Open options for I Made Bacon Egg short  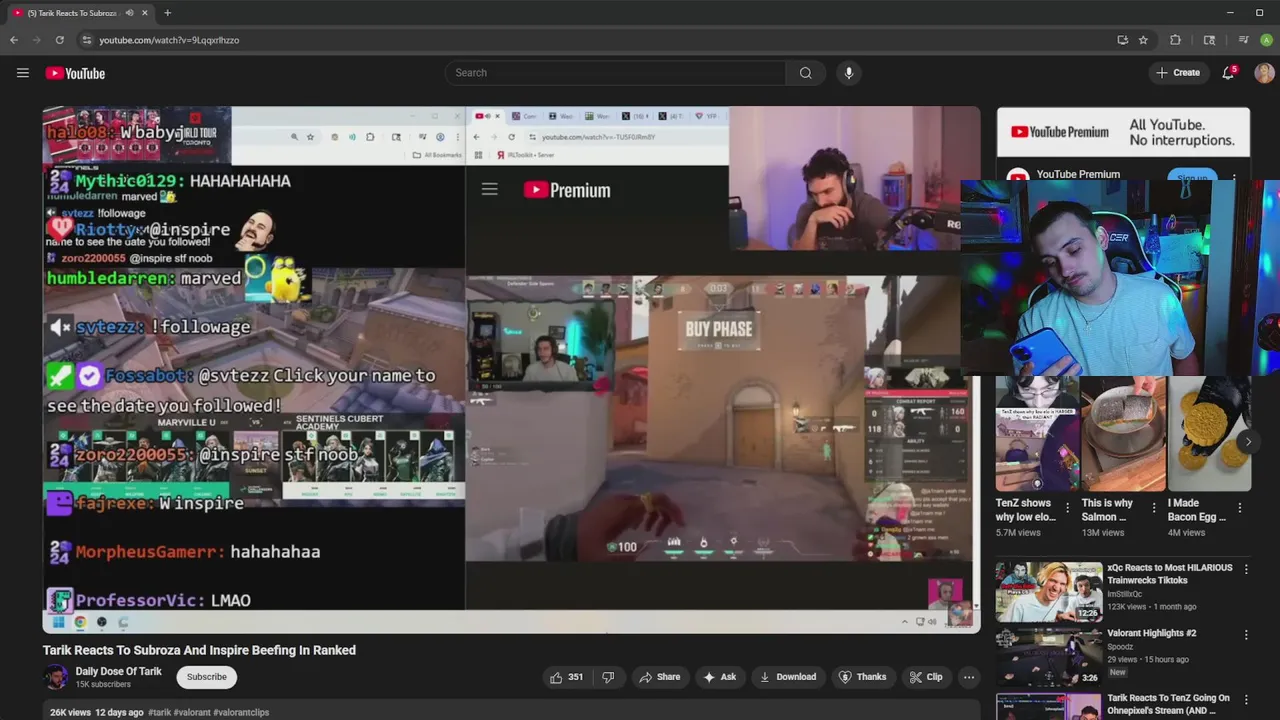click(x=1240, y=509)
